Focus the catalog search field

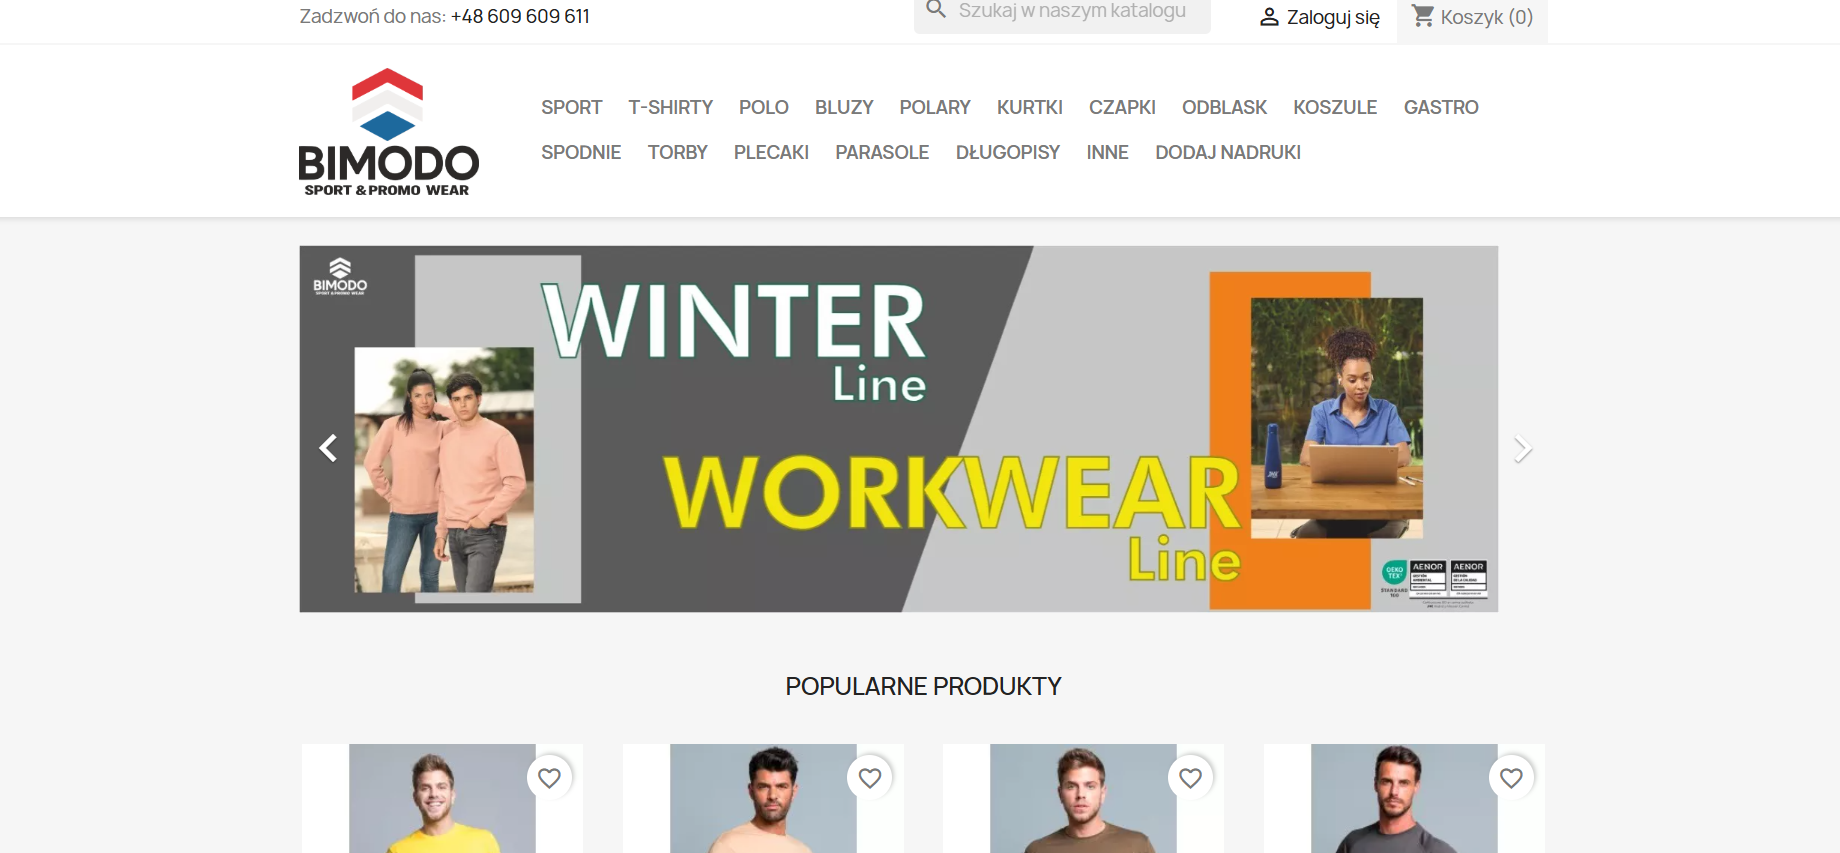(1072, 11)
